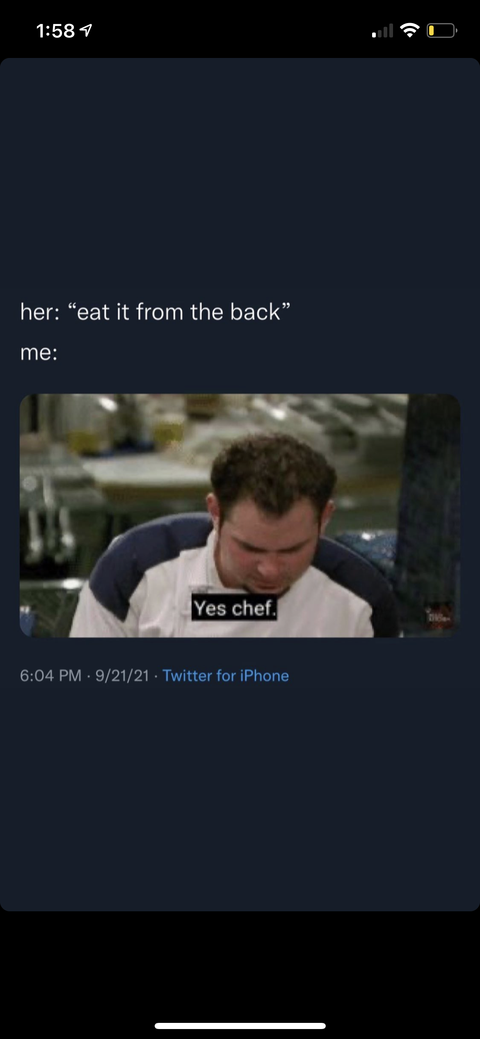480x1039 pixels.
Task: Tap the 9/21/21 tweet date
Action: (122, 676)
